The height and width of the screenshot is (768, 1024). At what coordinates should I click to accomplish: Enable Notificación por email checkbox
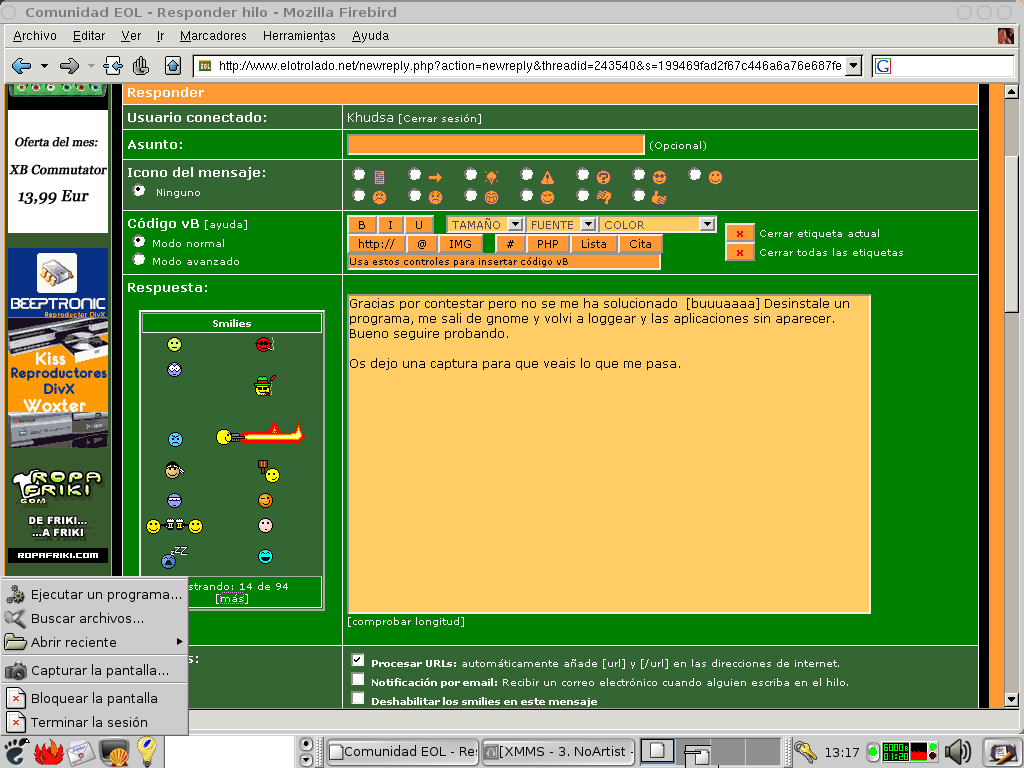click(x=358, y=679)
